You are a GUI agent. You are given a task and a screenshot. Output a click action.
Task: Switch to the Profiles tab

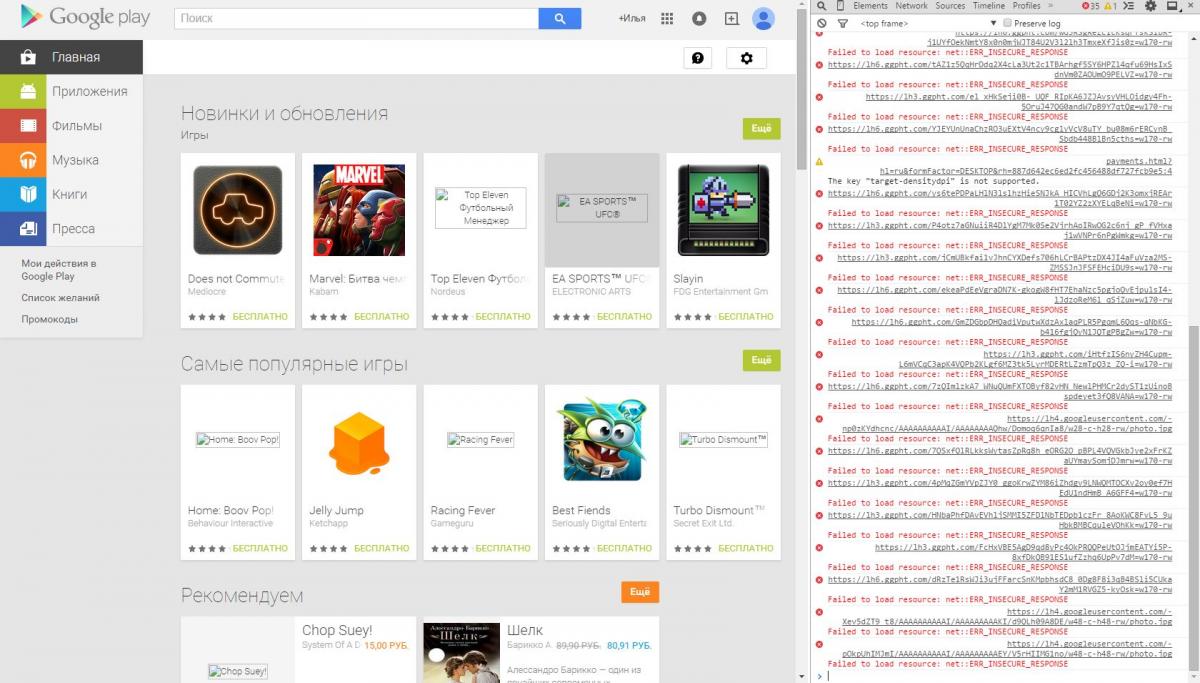pyautogui.click(x=1027, y=6)
